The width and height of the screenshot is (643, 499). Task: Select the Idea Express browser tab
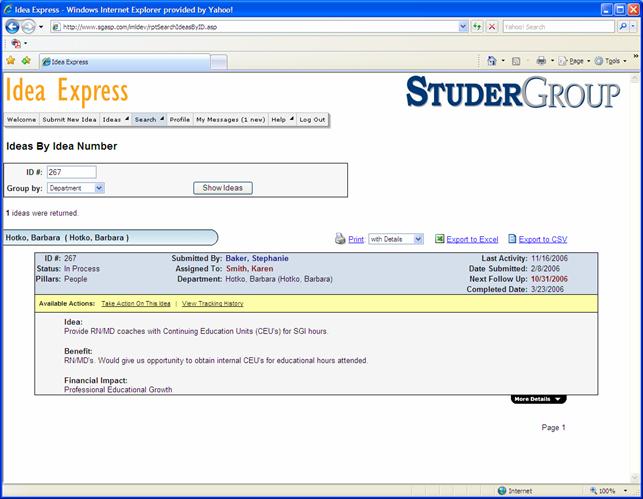click(124, 62)
